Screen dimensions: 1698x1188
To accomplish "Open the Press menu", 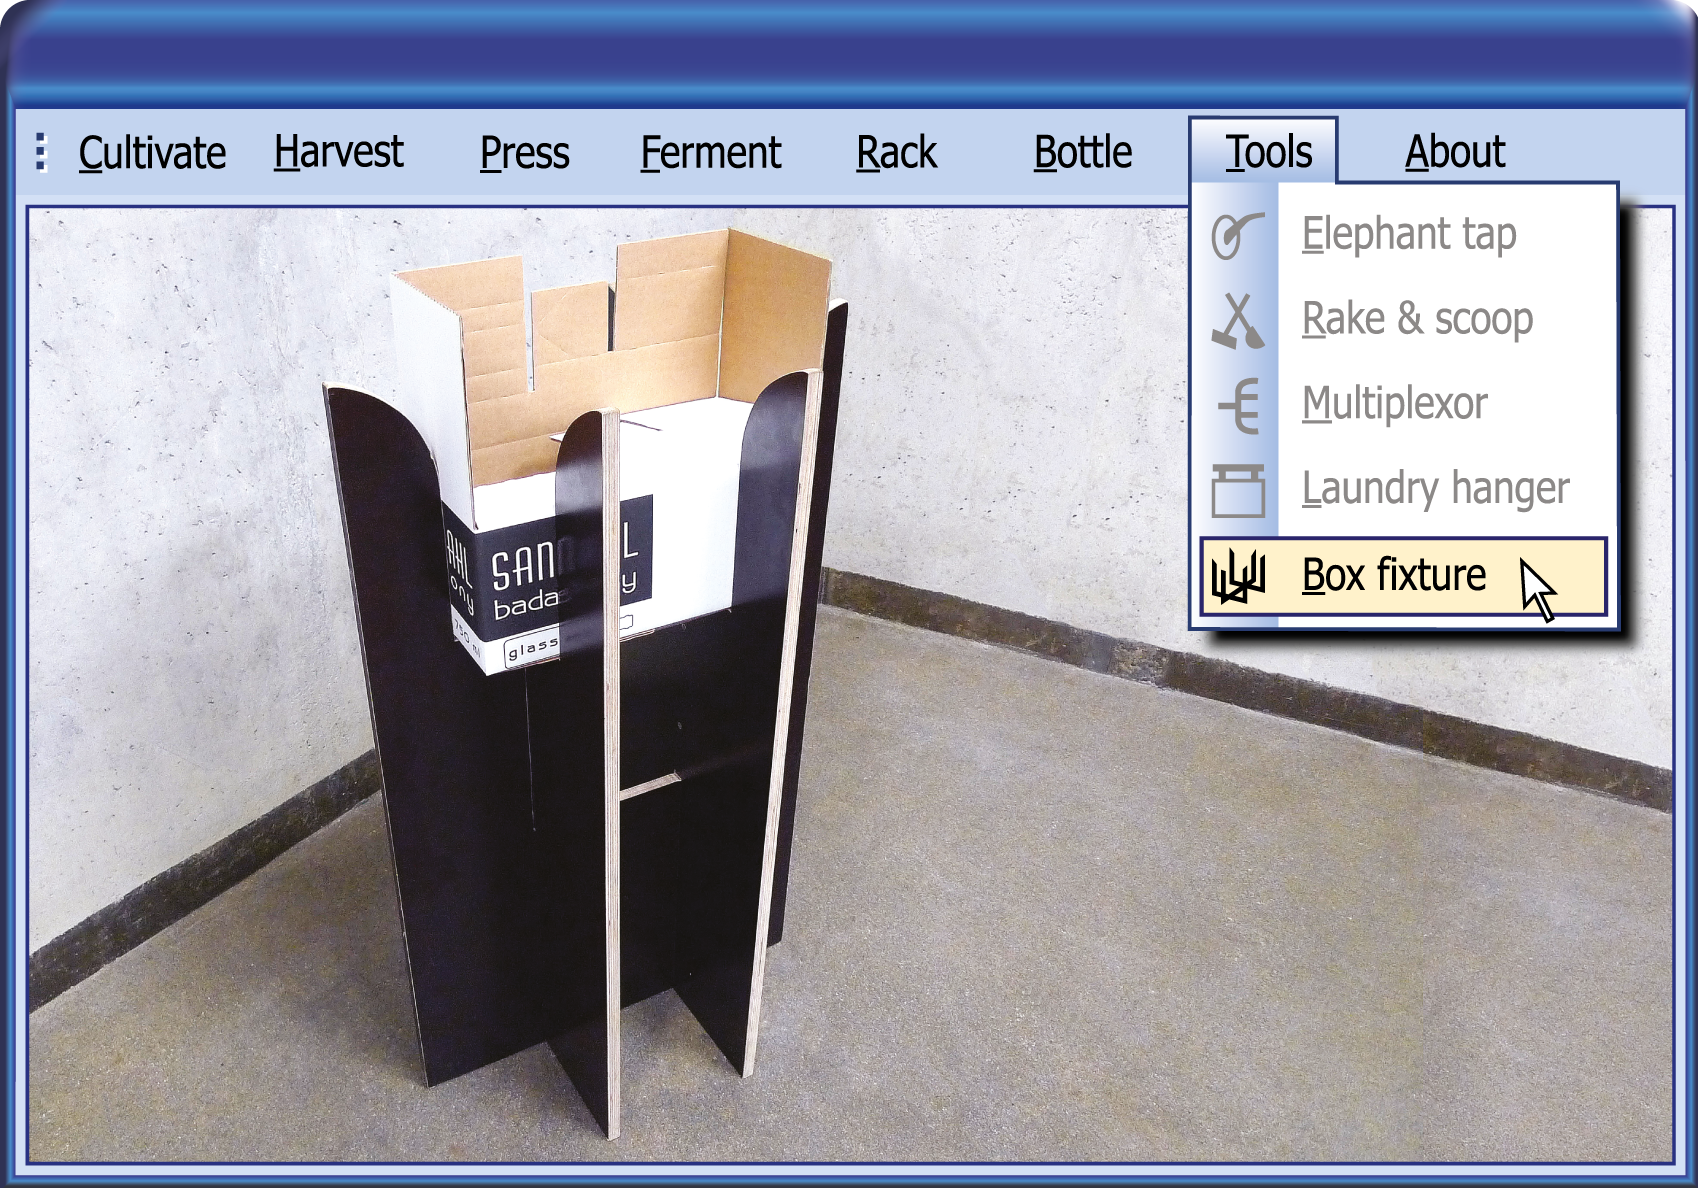I will pyautogui.click(x=524, y=153).
